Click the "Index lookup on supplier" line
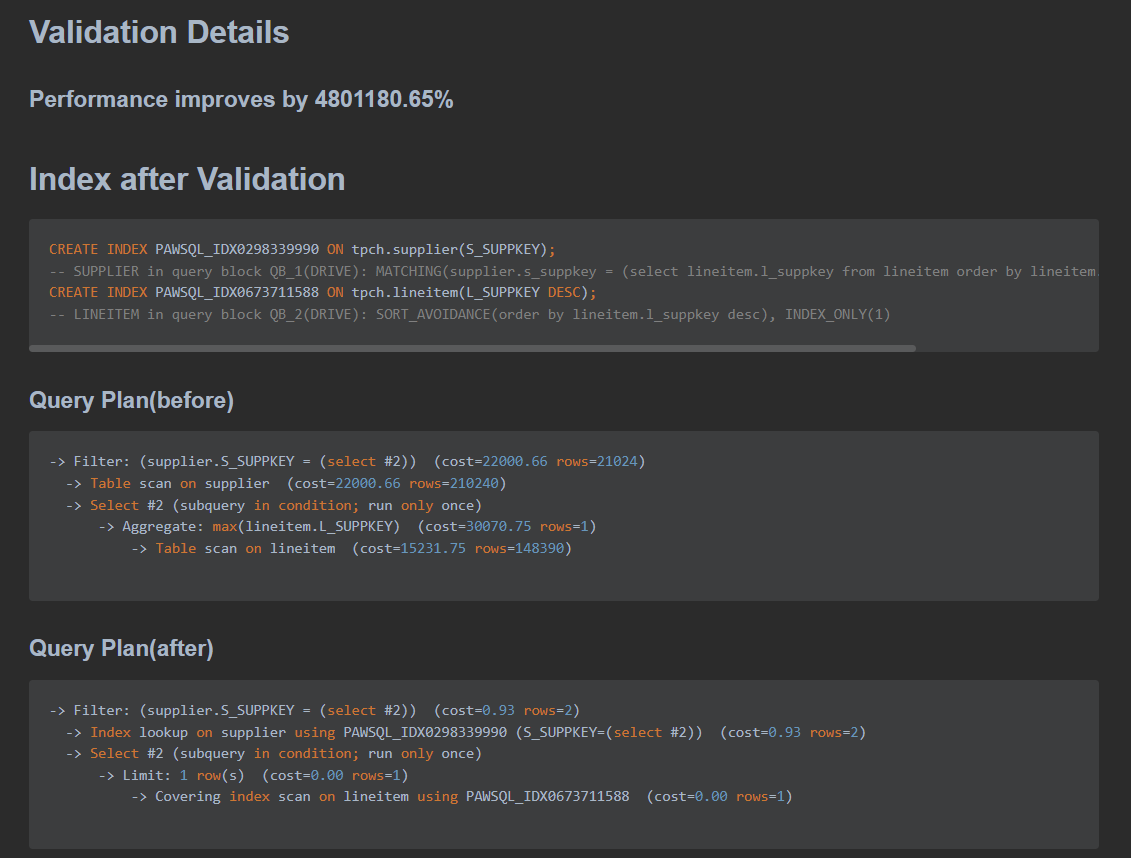Viewport: 1131px width, 858px height. [x=465, y=732]
